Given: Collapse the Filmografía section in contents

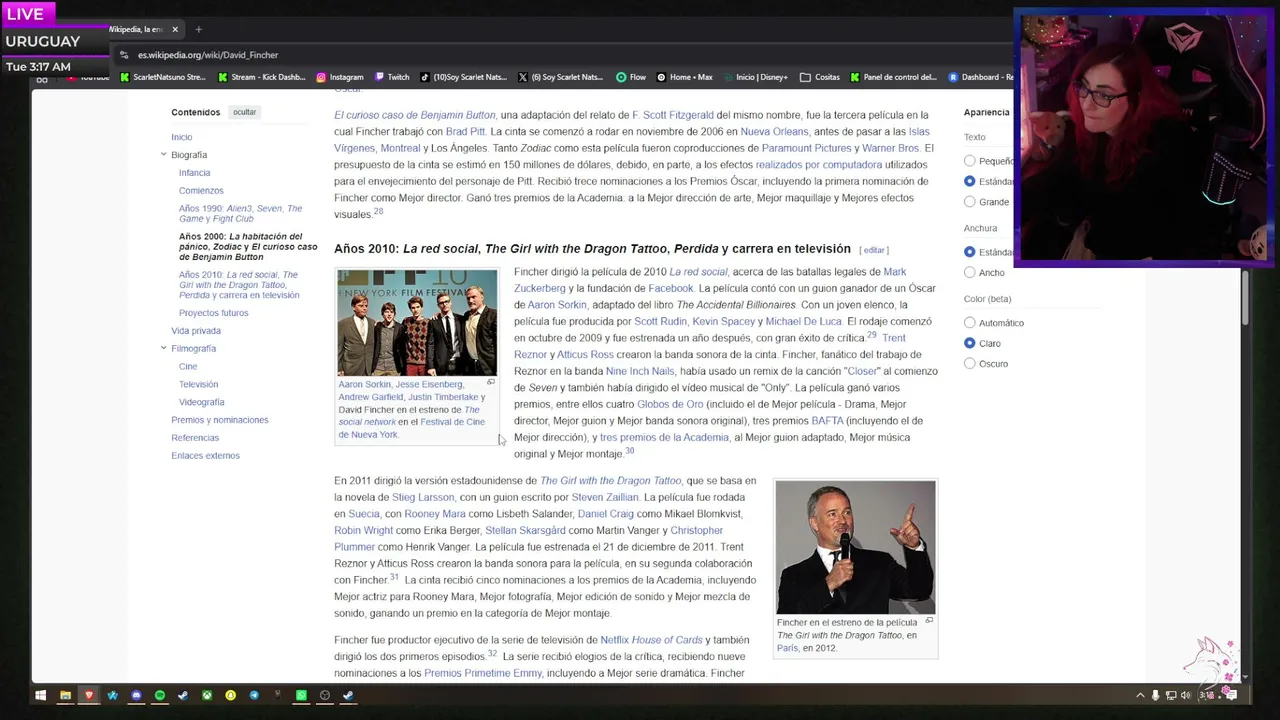Looking at the screenshot, I should [163, 348].
